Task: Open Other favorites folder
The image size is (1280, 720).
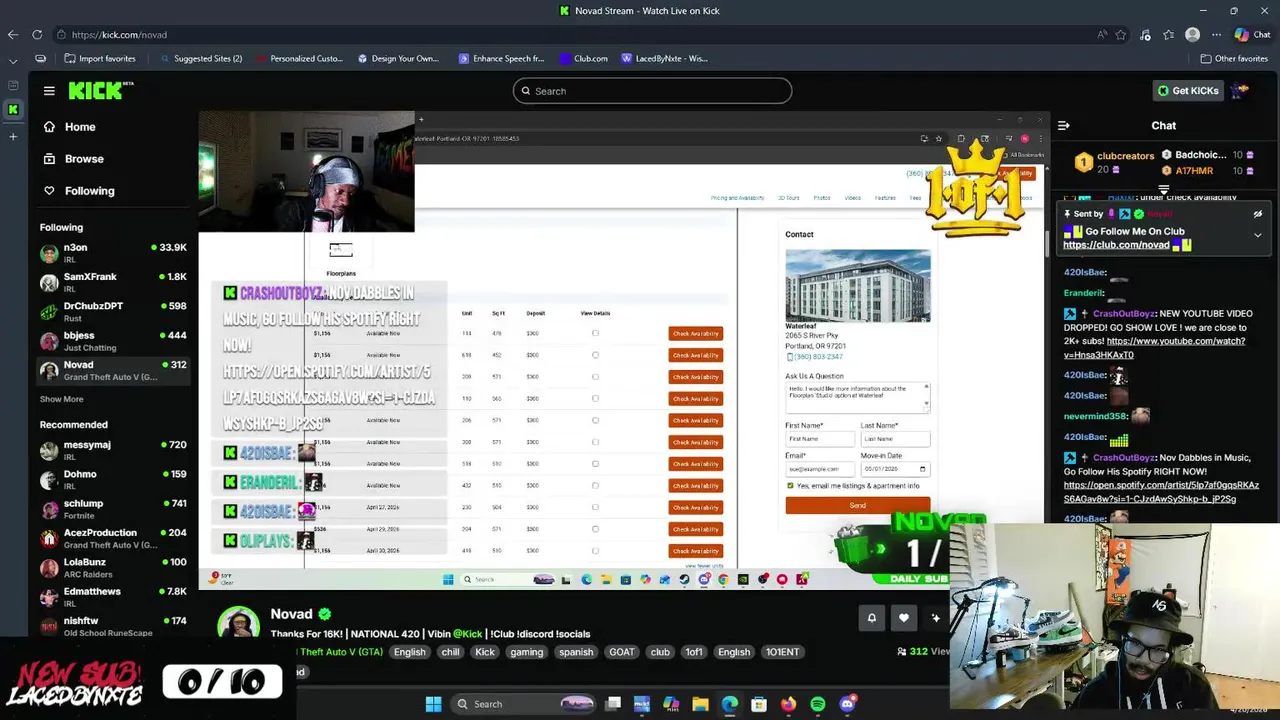Action: click(1233, 59)
